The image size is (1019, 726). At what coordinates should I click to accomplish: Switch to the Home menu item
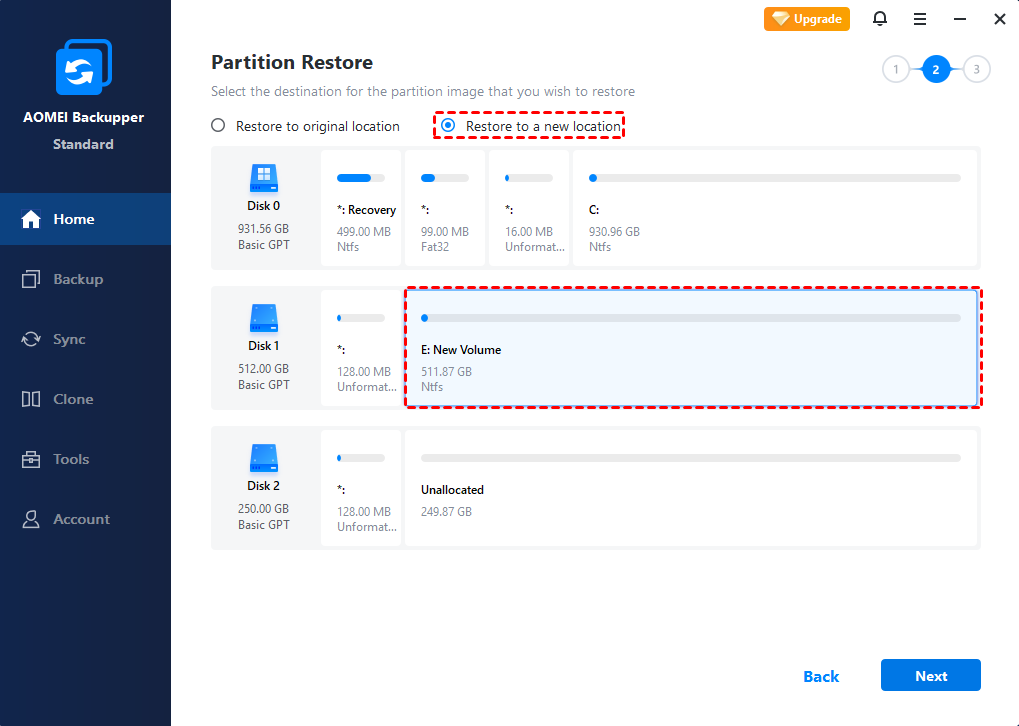click(x=85, y=219)
